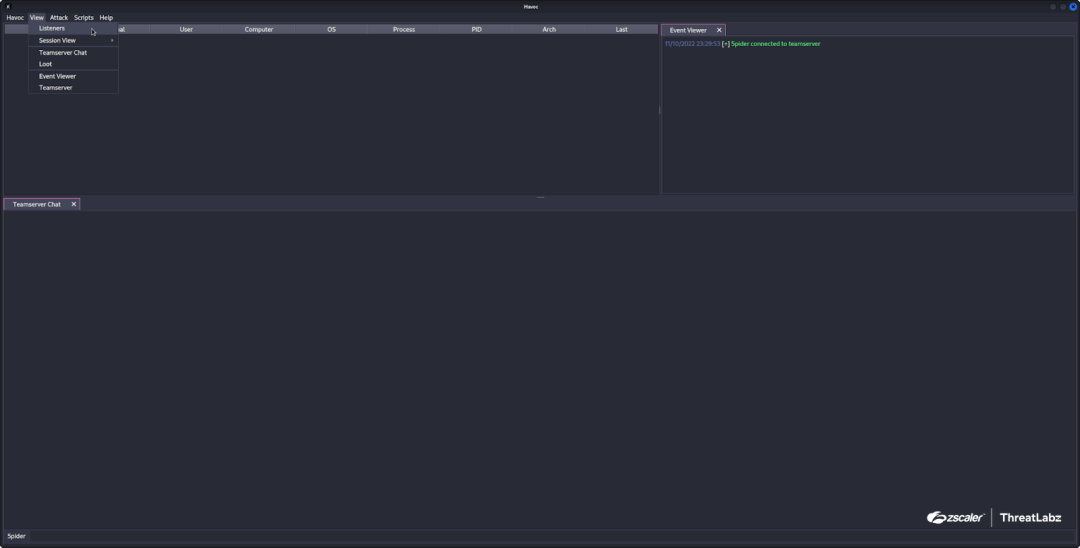The width and height of the screenshot is (1080, 548).
Task: Open the Attack menu
Action: (59, 18)
